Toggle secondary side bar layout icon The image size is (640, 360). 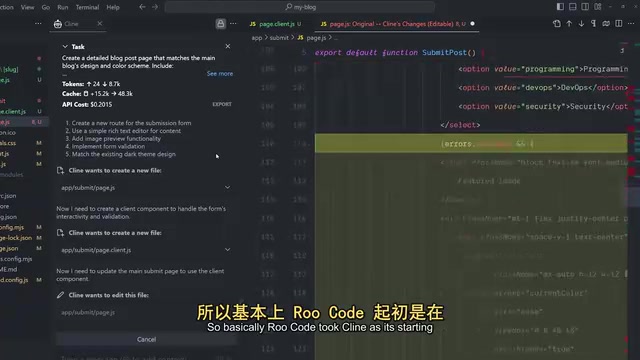tap(585, 7)
